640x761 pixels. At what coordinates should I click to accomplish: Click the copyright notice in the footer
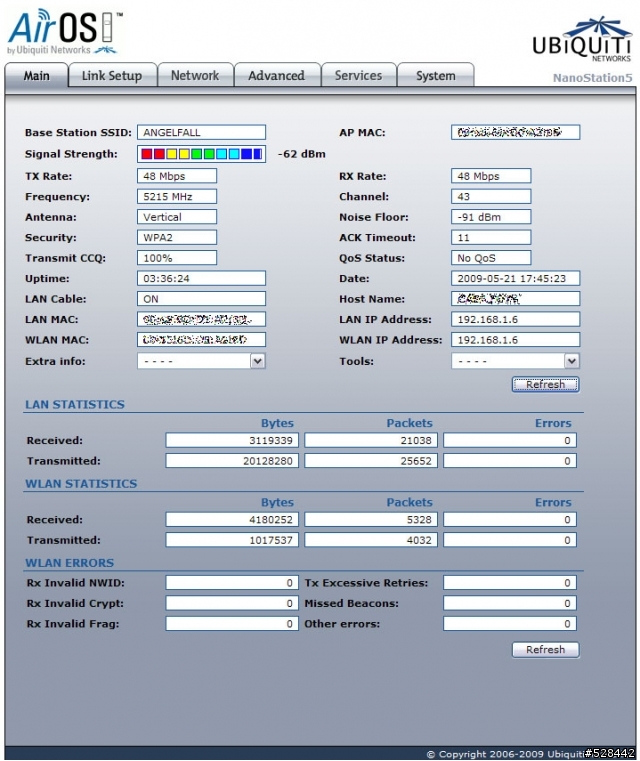(x=505, y=754)
